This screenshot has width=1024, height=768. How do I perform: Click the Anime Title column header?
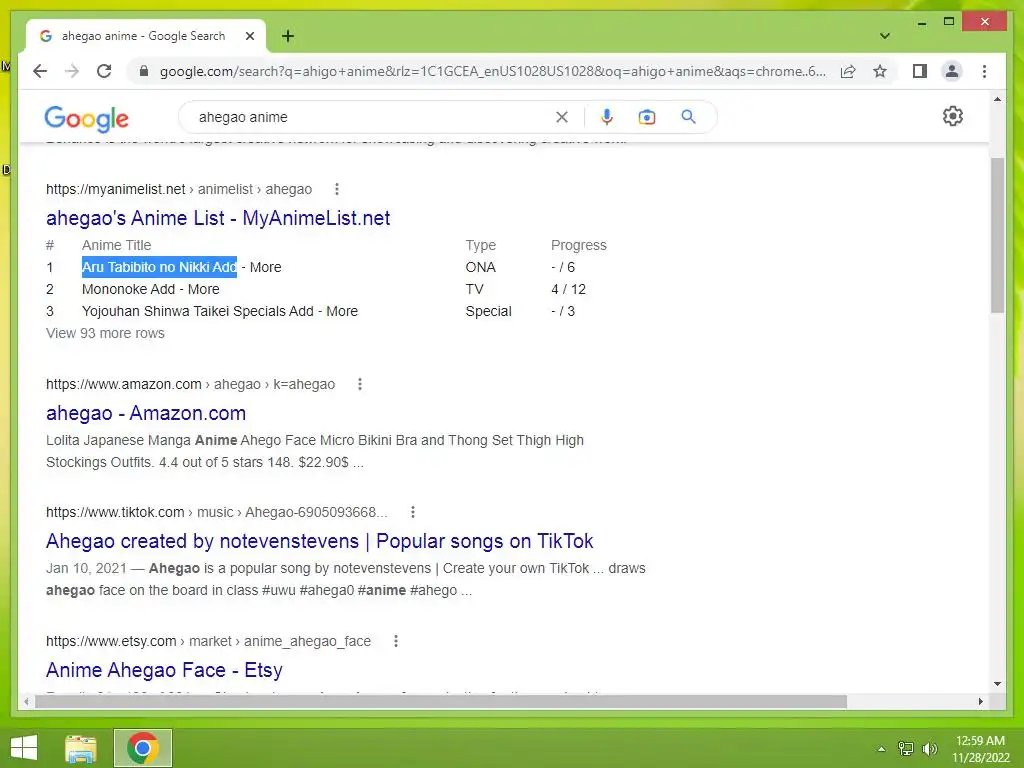pyautogui.click(x=116, y=245)
